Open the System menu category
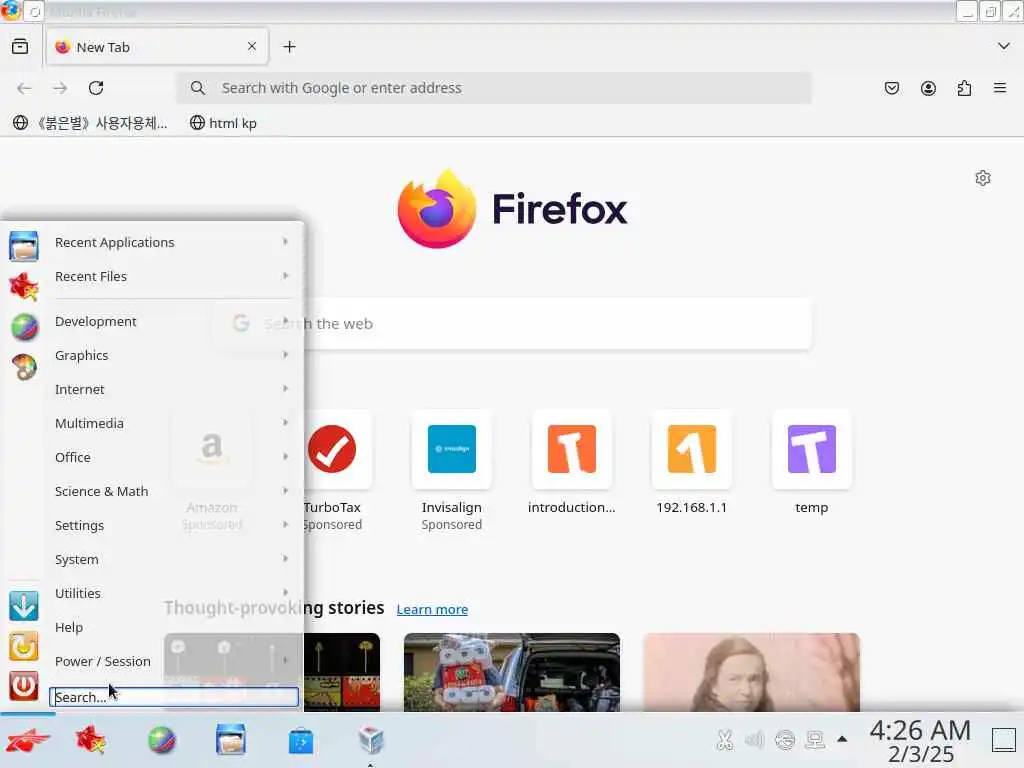Viewport: 1024px width, 768px height. point(173,559)
